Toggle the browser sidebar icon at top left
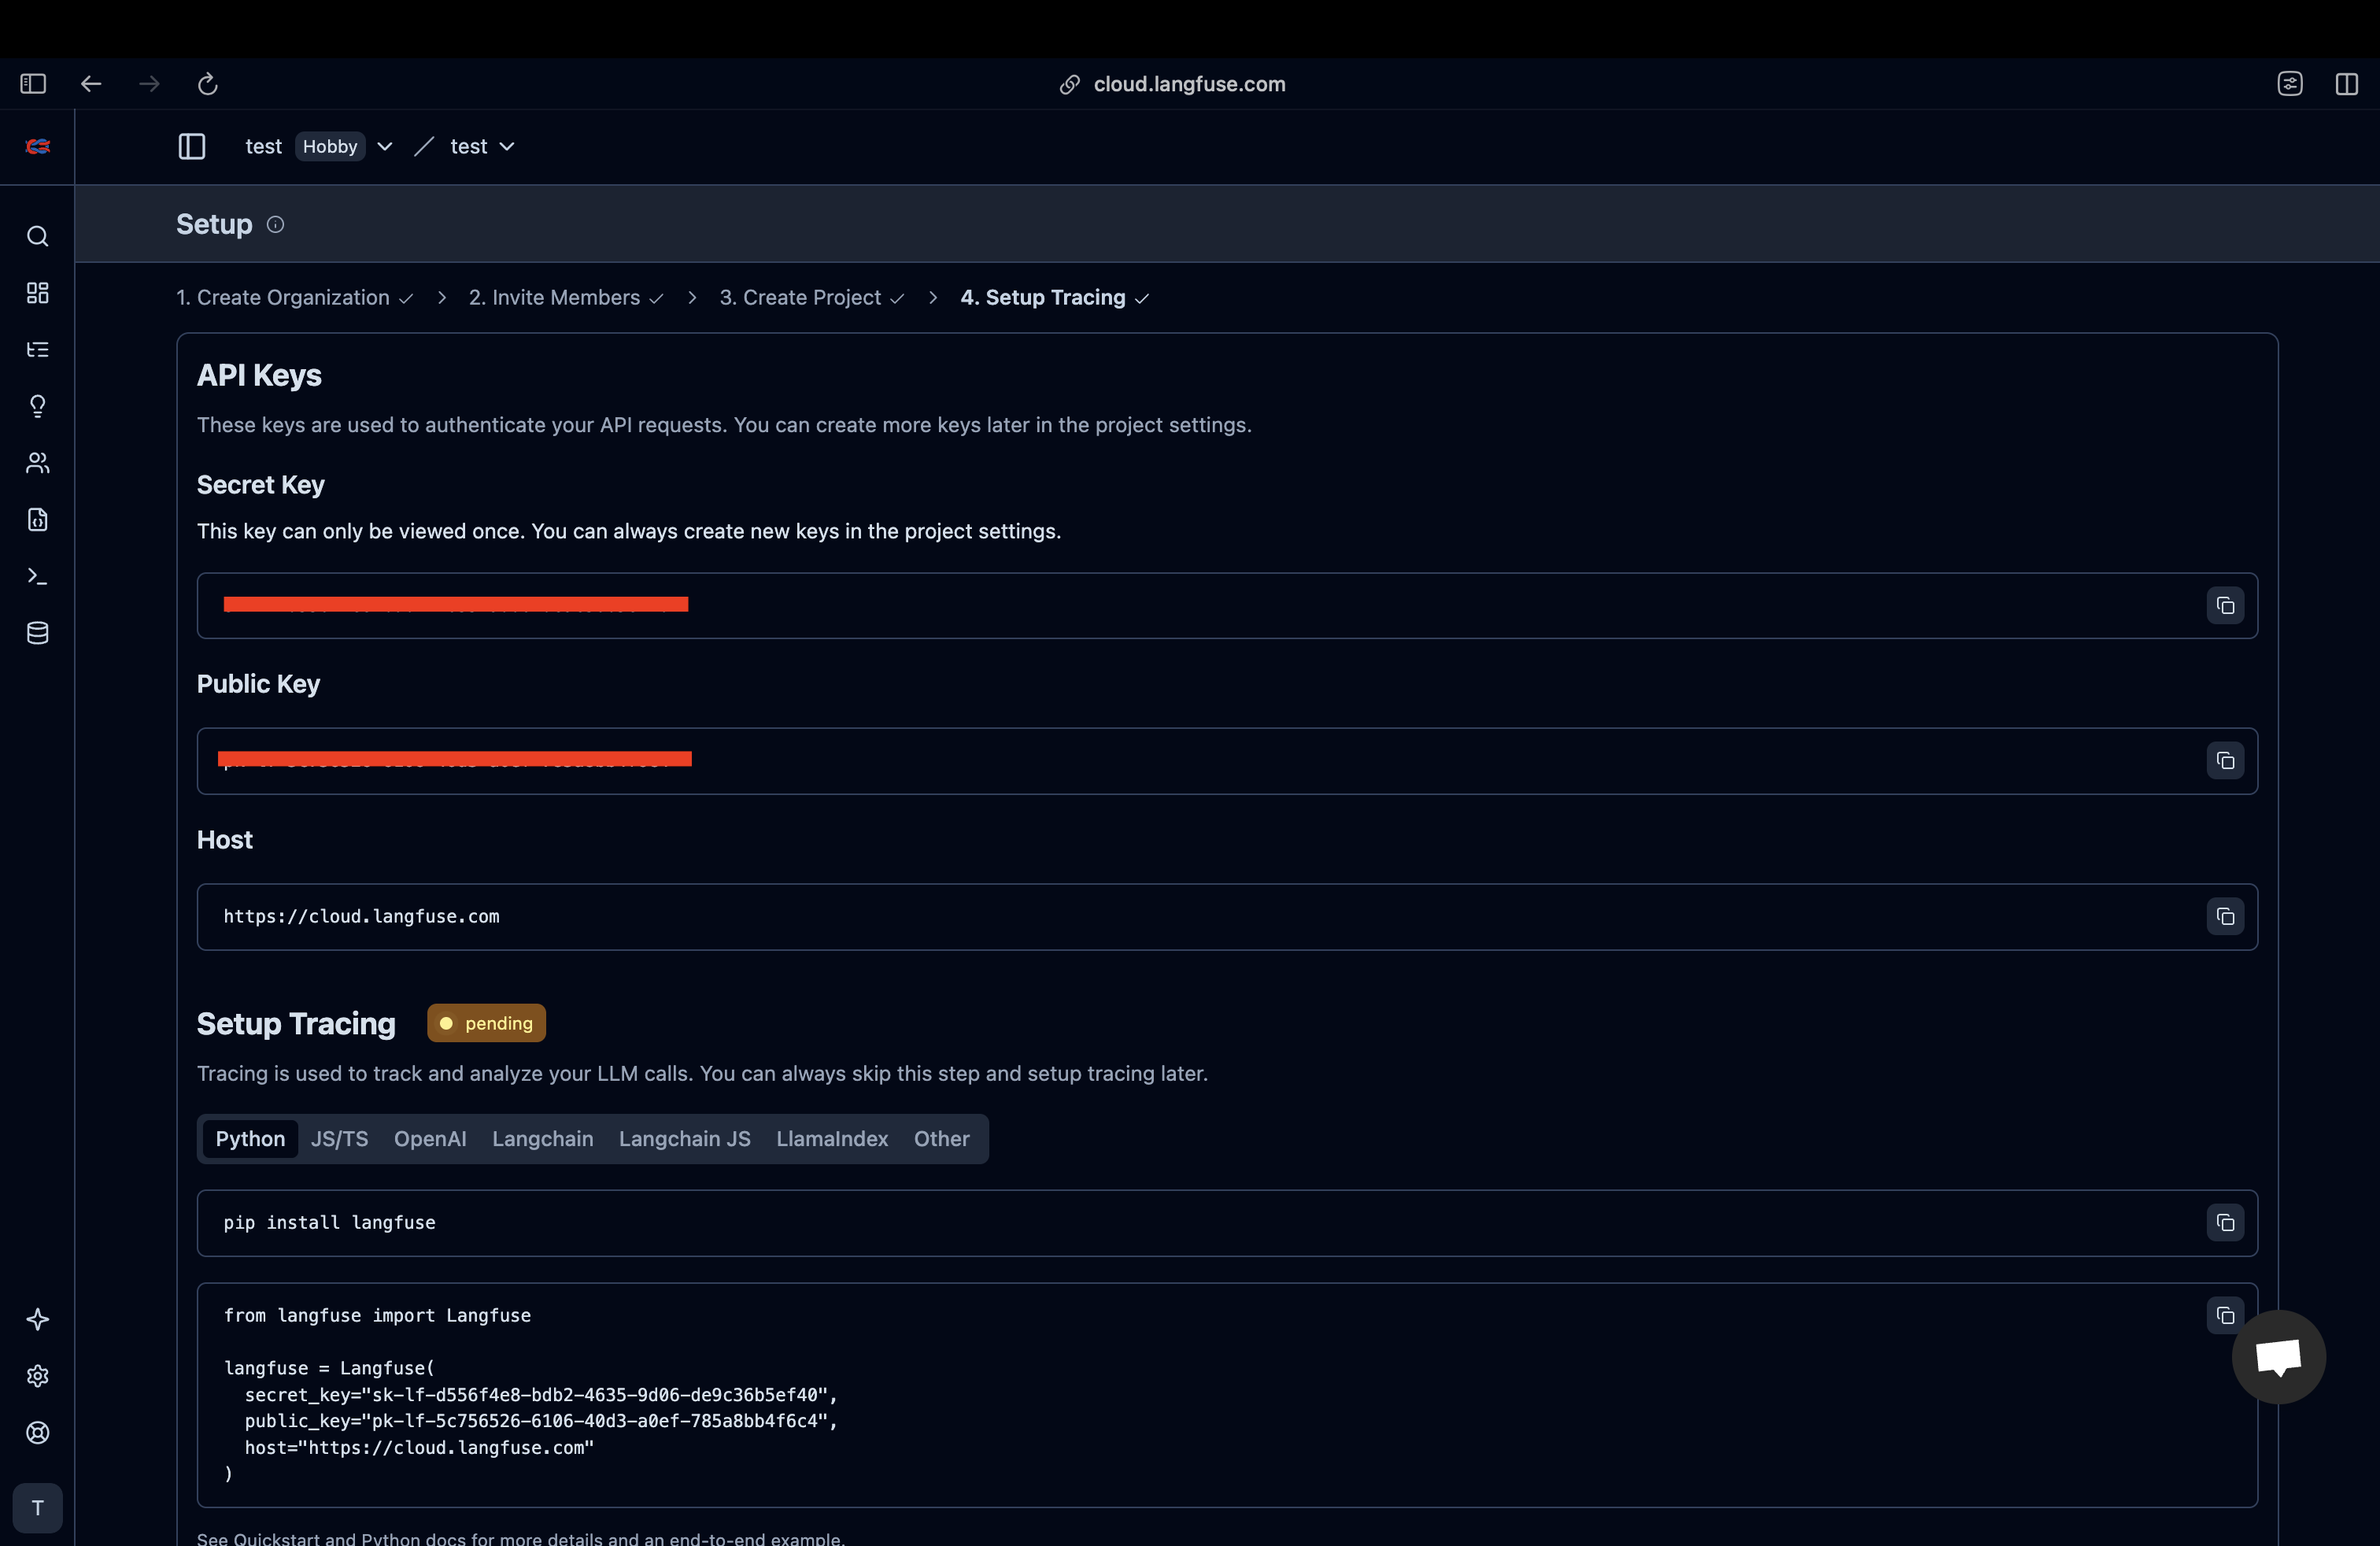The height and width of the screenshot is (1546, 2380). [x=33, y=84]
